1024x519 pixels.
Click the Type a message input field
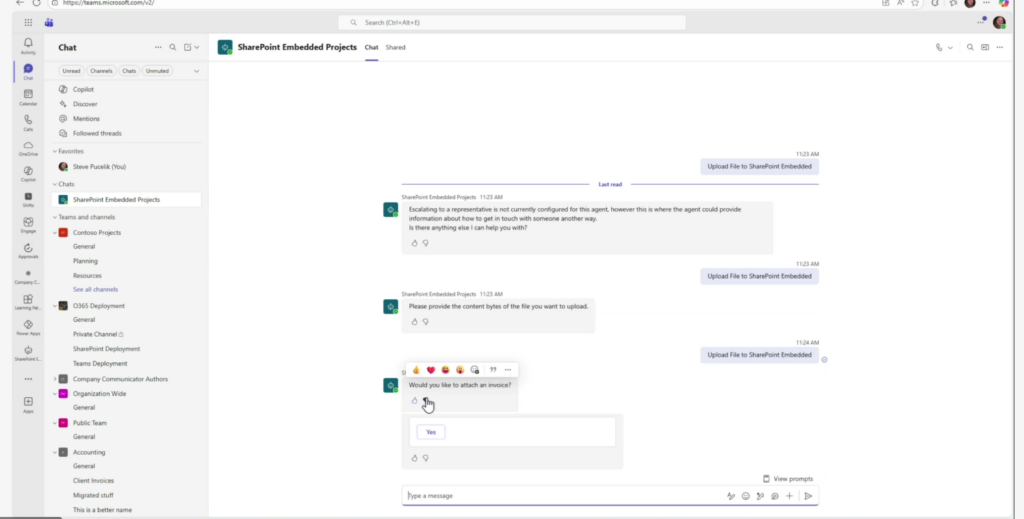coord(560,496)
